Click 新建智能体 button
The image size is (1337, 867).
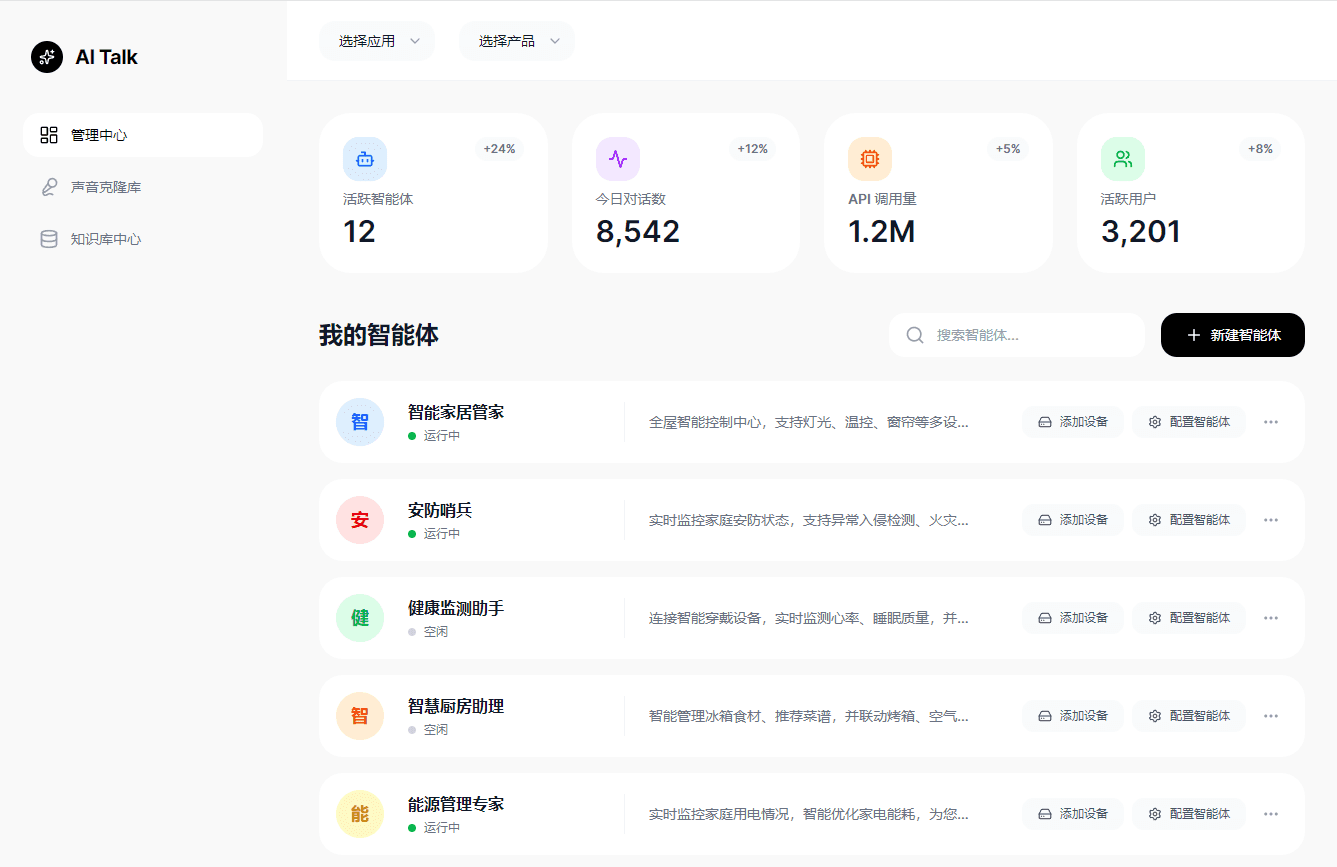(x=1232, y=335)
